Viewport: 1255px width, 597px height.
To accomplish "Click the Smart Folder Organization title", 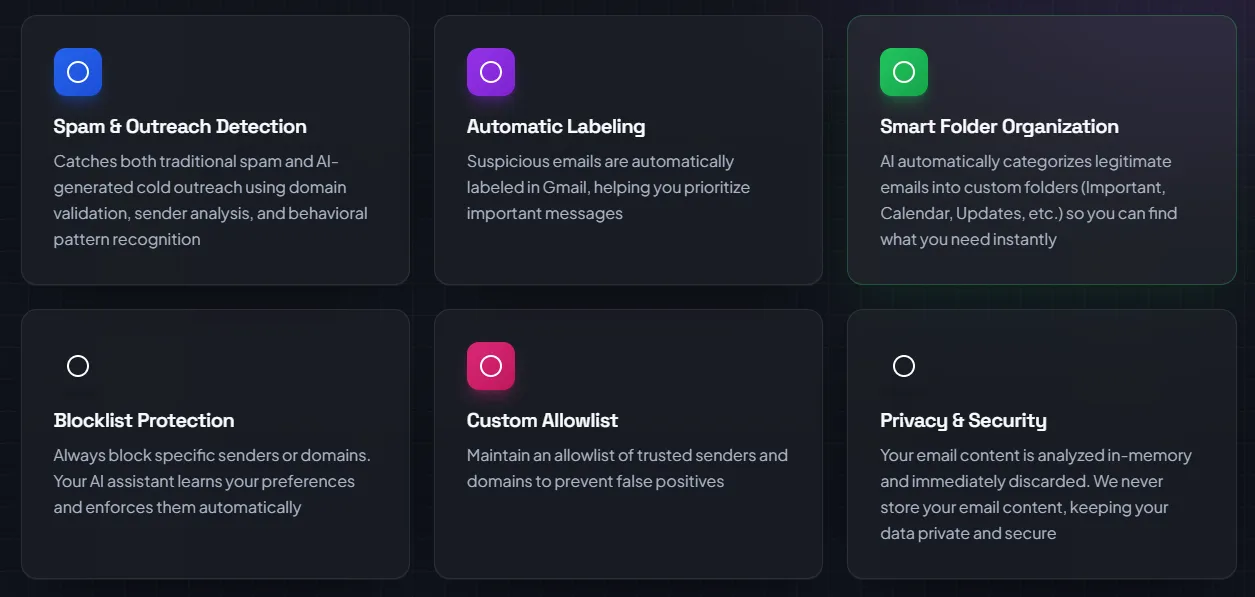I will (x=999, y=127).
